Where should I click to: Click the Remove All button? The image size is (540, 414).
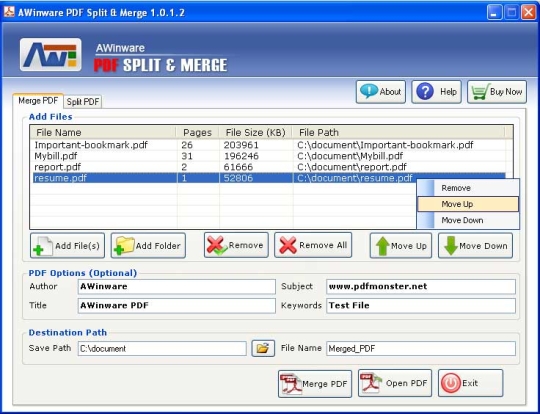click(x=313, y=245)
